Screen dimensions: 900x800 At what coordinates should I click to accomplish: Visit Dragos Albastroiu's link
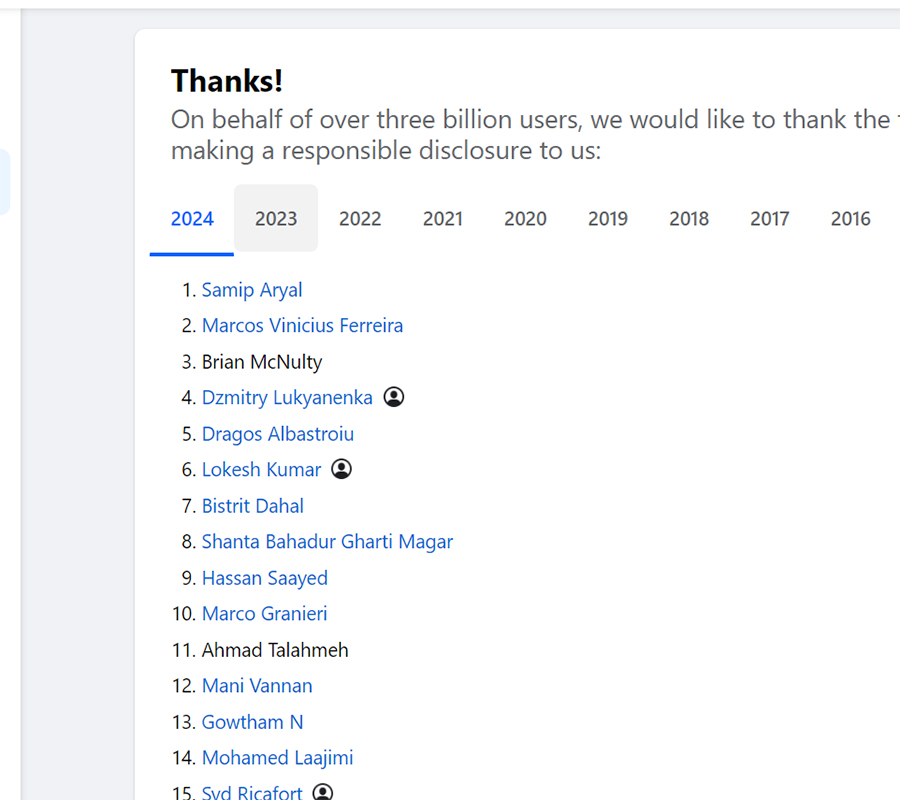point(278,434)
